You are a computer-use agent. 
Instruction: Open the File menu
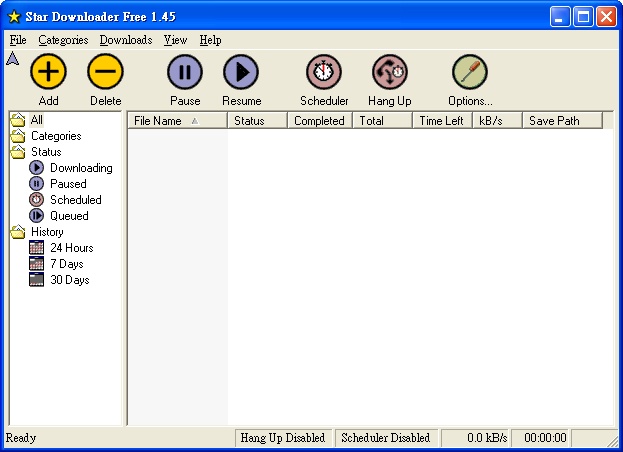click(x=18, y=40)
